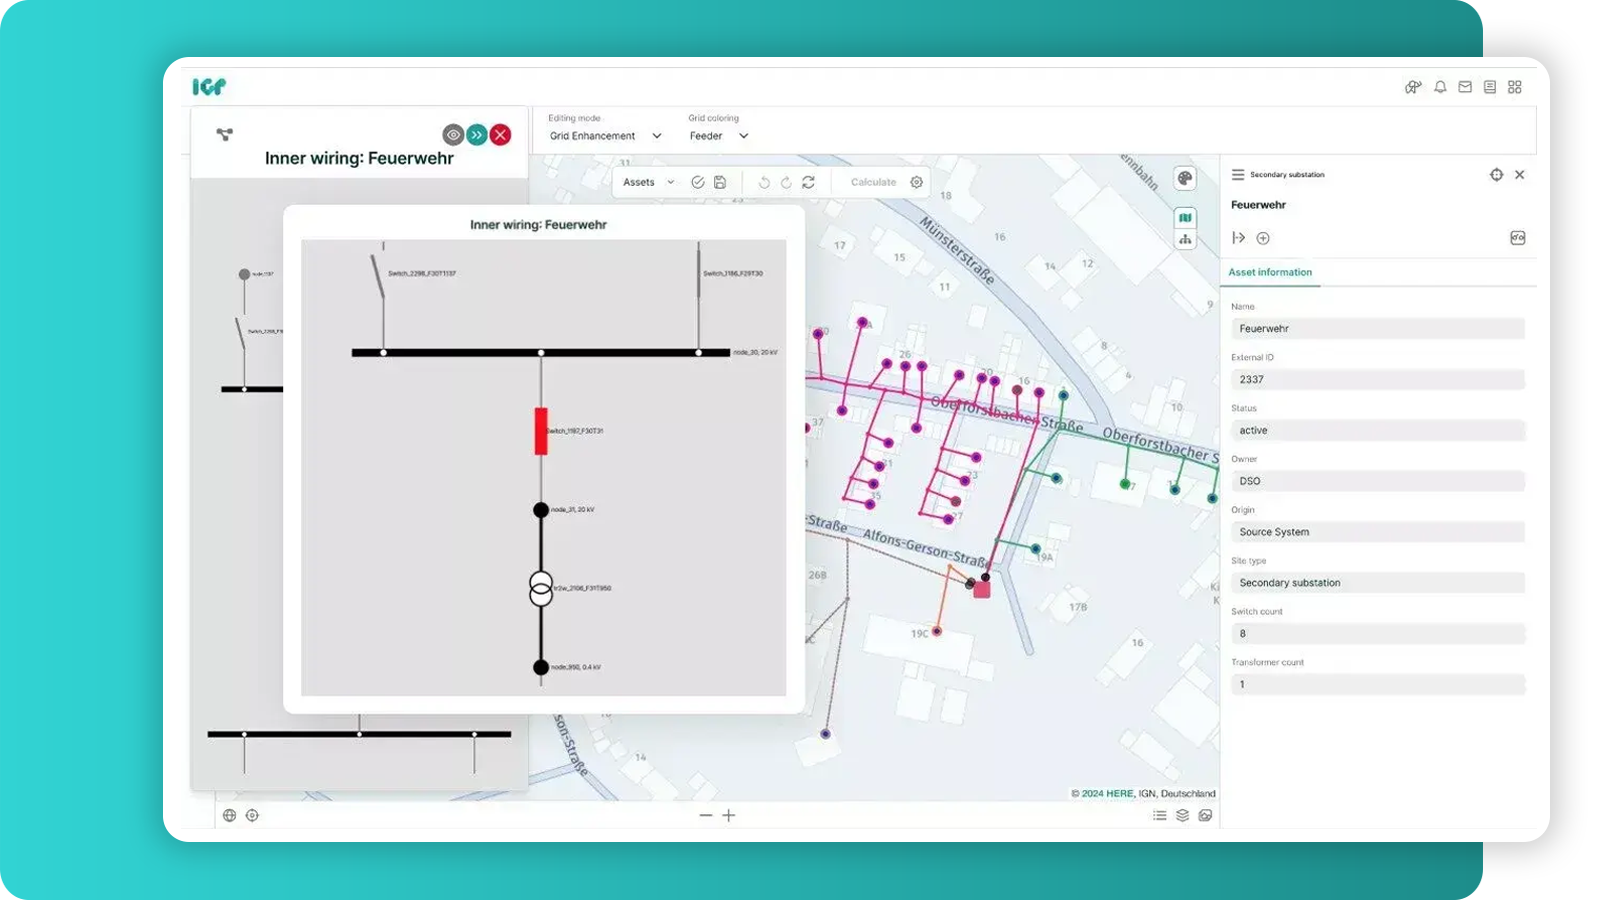Click the arrow-from-bar icon in substation panel

tap(1239, 238)
